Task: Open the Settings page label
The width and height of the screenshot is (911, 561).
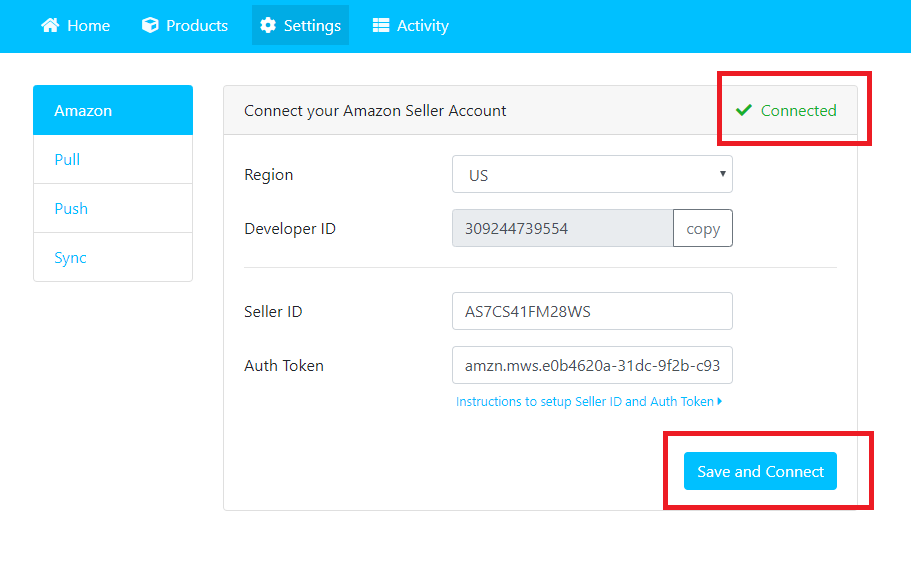Action: 312,26
